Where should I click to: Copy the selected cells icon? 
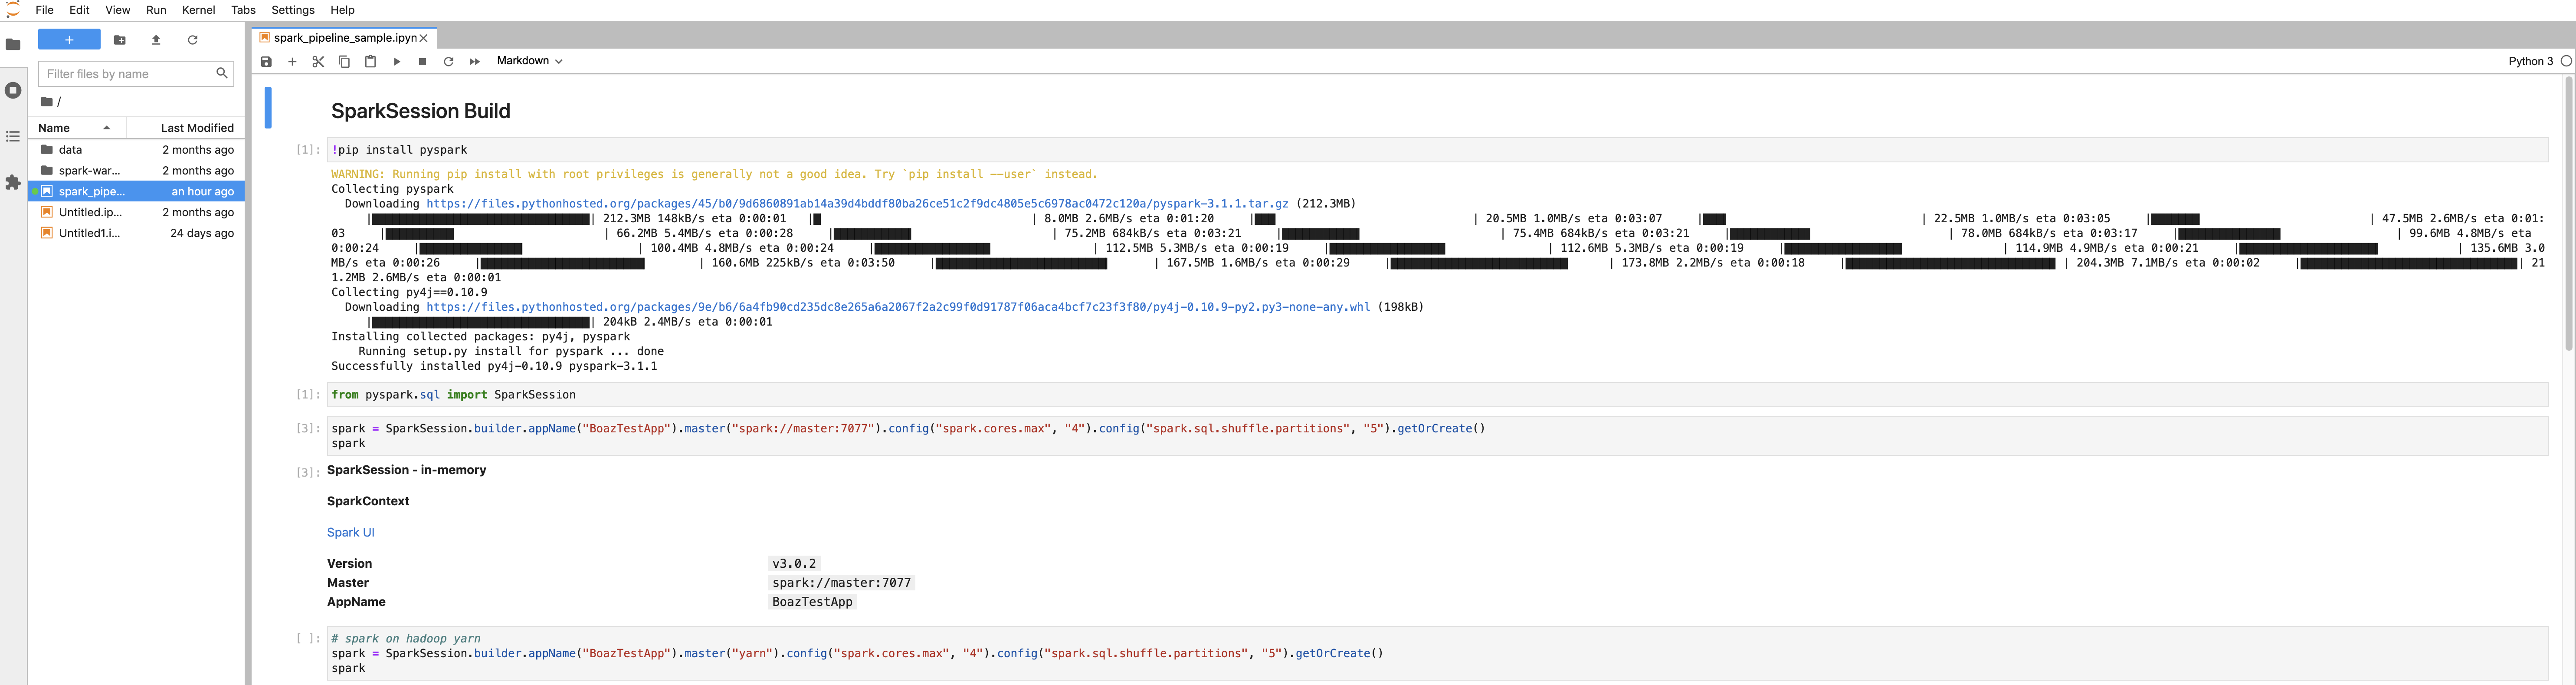[344, 62]
